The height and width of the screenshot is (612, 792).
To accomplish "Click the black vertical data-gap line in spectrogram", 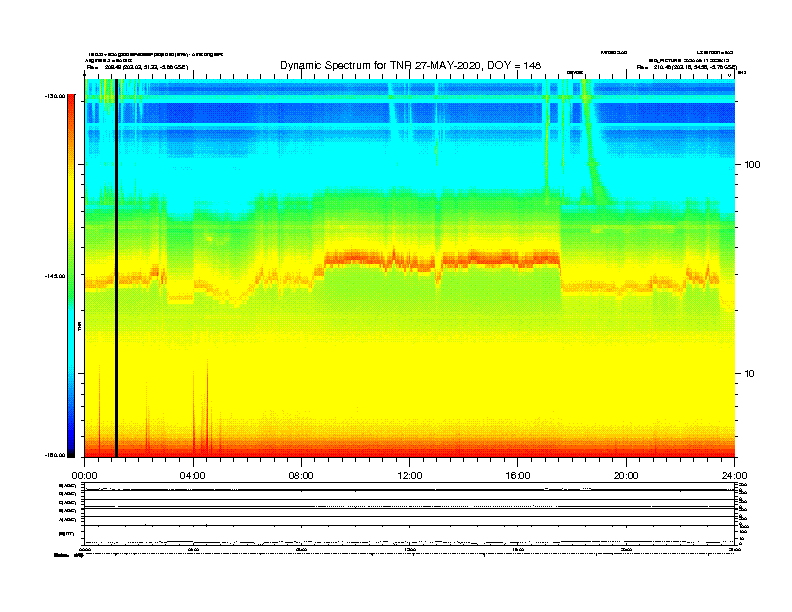I will (x=116, y=268).
